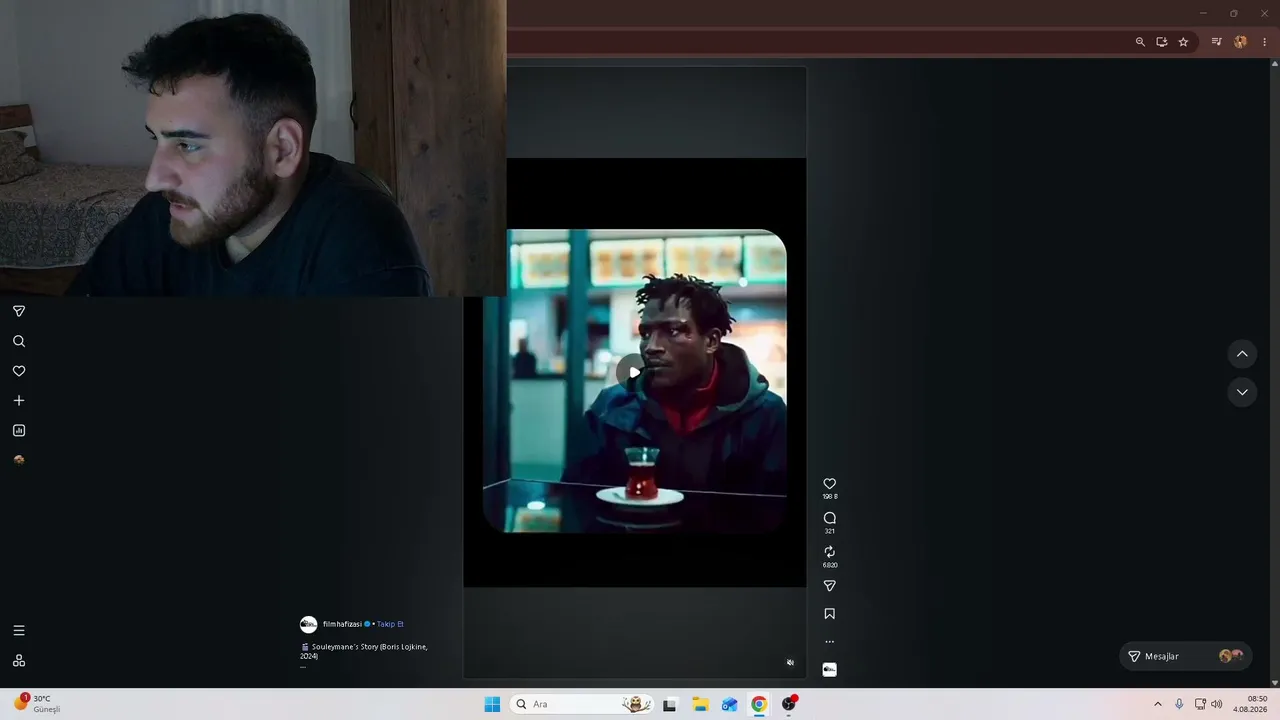Open the volume icon in system tray
The image size is (1280, 720).
pos(1217,704)
